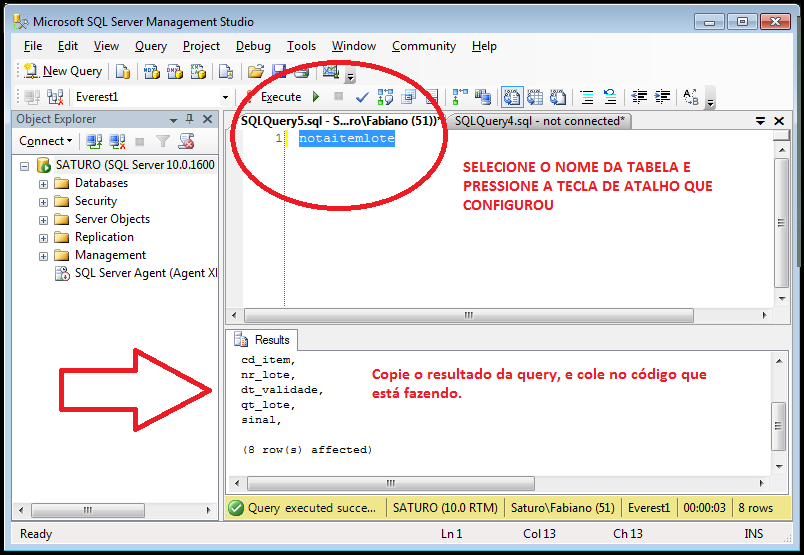Click the Change Connection icon
804x555 pixels.
coord(55,96)
